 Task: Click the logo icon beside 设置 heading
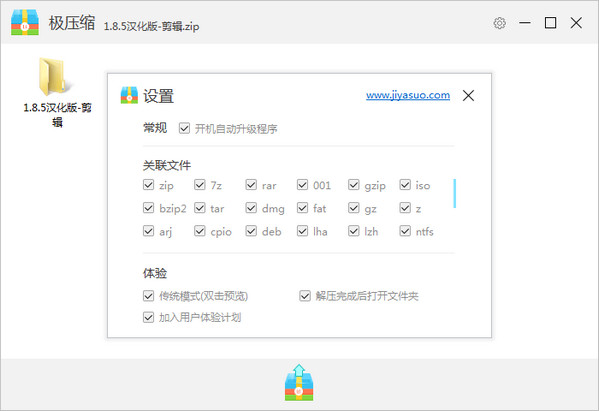(129, 95)
